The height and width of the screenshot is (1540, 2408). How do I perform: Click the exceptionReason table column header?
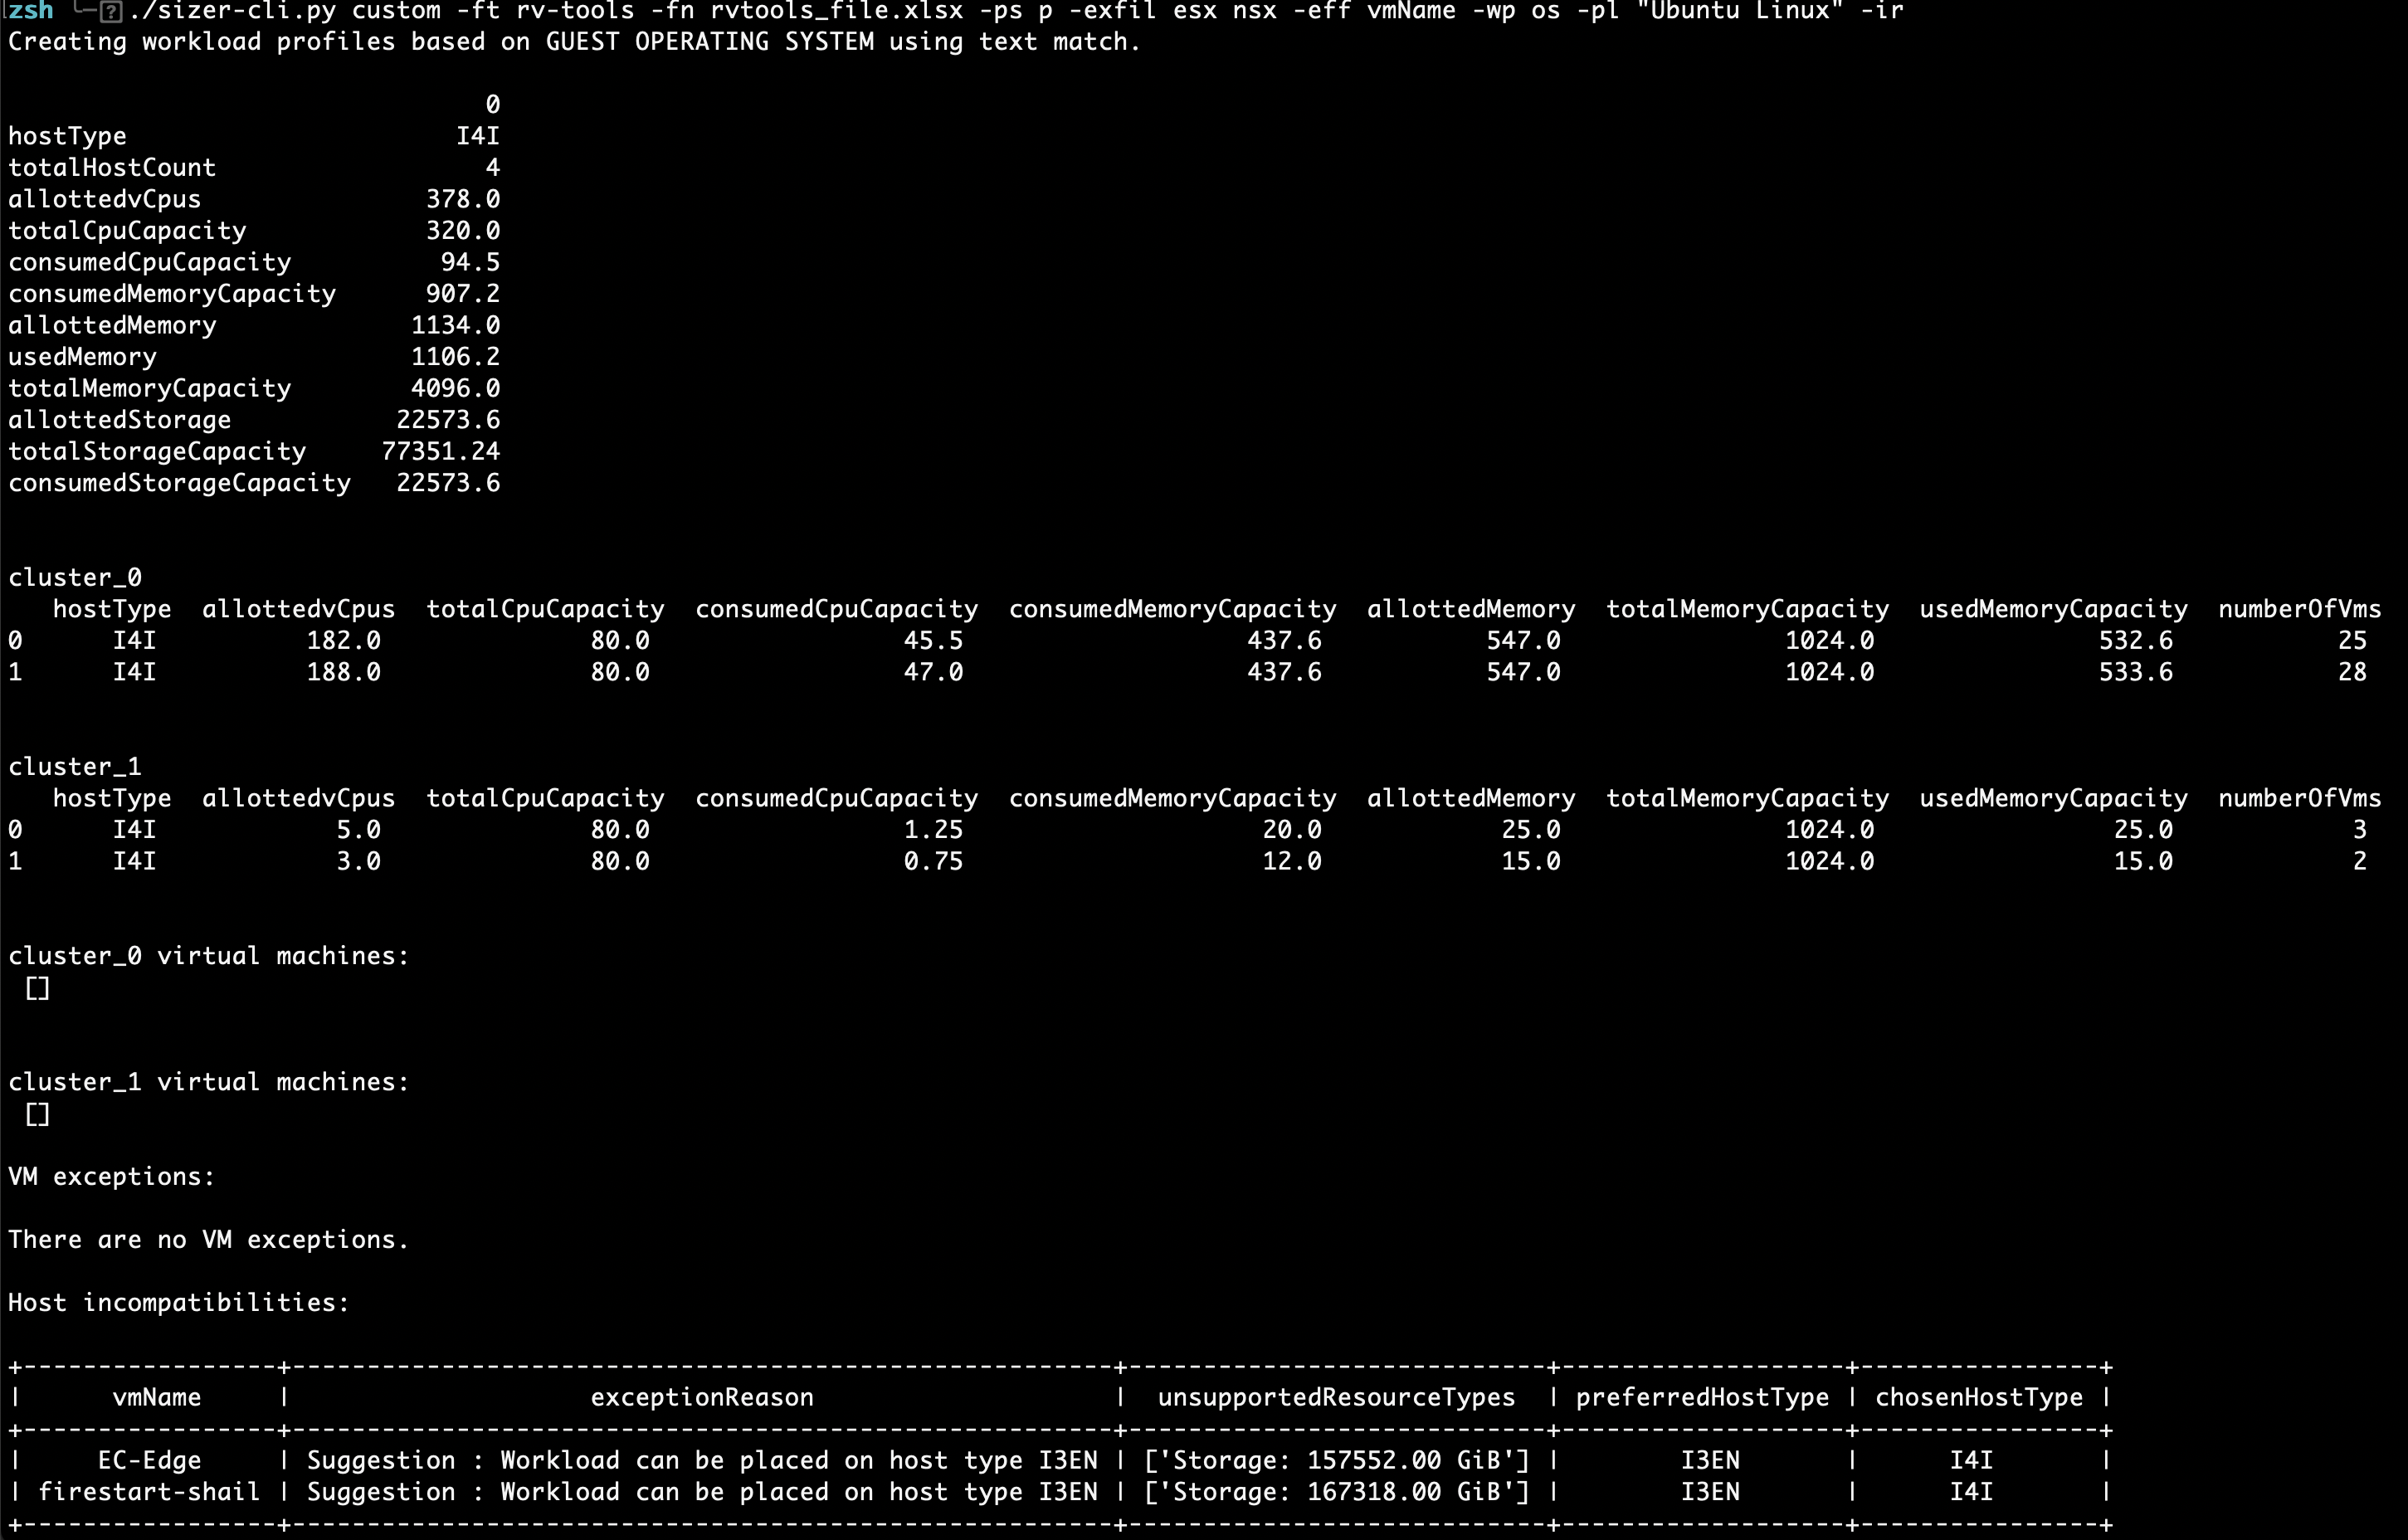pyautogui.click(x=702, y=1397)
